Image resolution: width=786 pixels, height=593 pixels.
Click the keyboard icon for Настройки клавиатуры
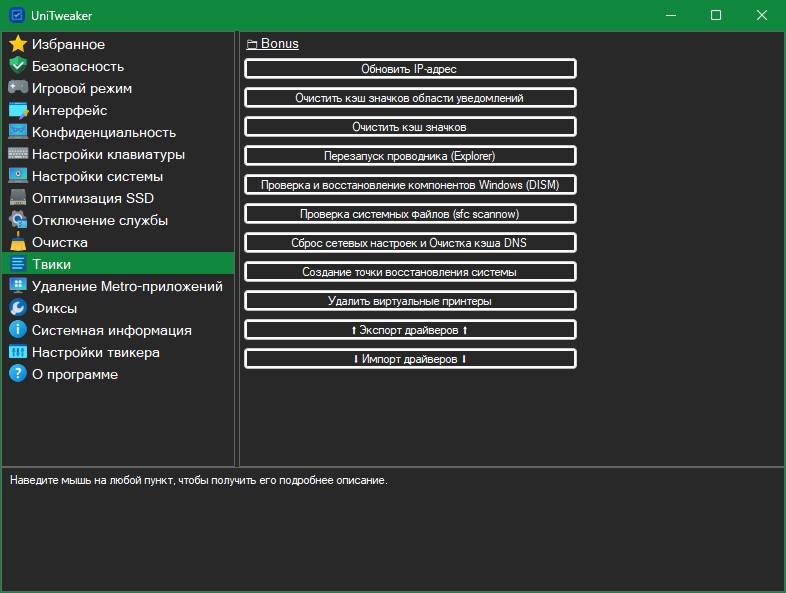(17, 154)
